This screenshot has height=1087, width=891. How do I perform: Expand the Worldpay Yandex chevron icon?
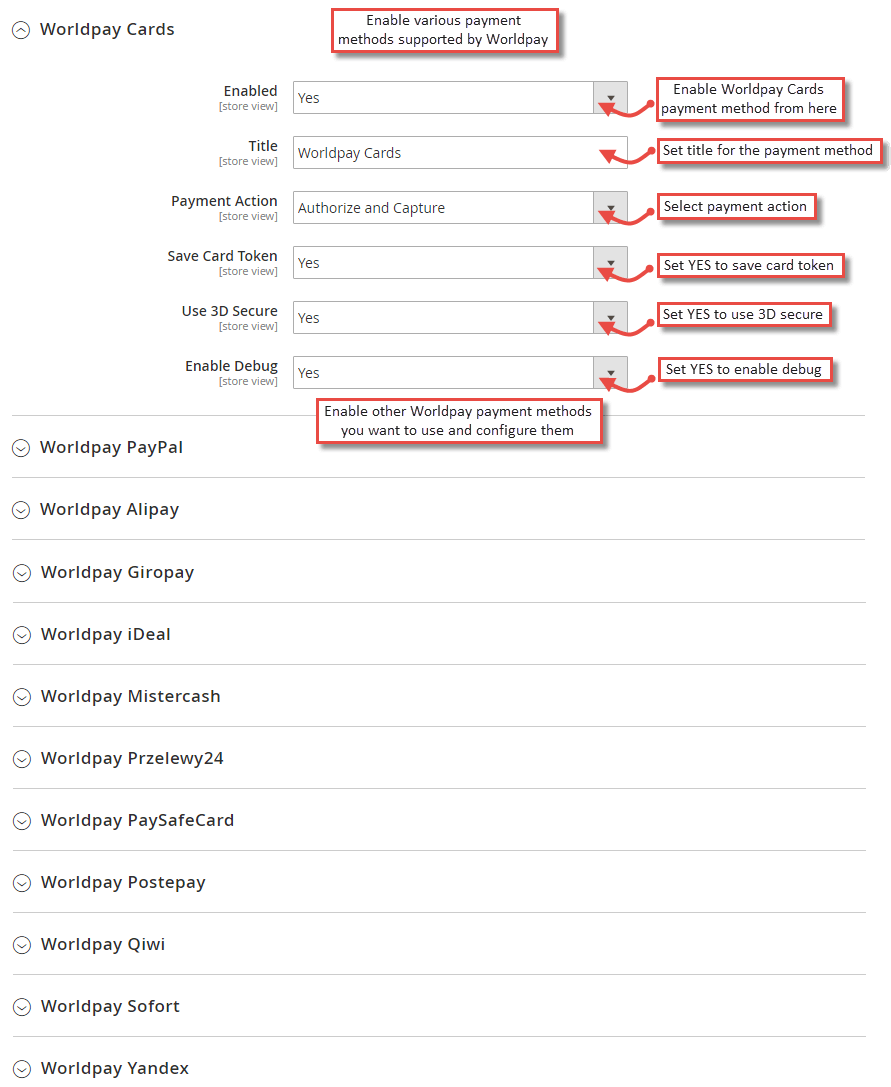pos(22,1069)
